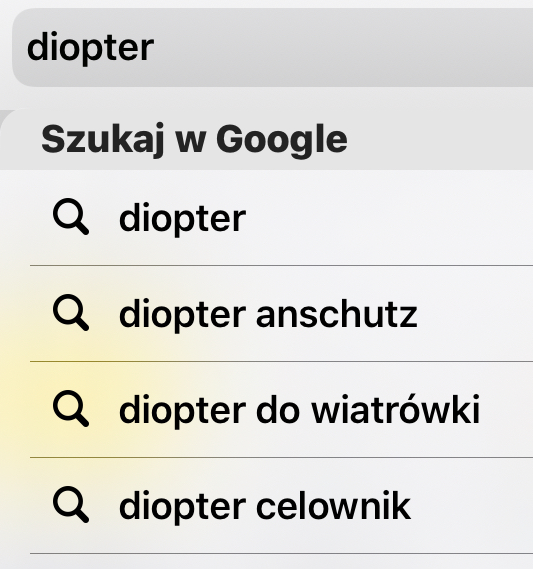Viewport: 533px width, 569px height.
Task: Place the cursor after 'diopter' in the search field
Action: (x=155, y=48)
